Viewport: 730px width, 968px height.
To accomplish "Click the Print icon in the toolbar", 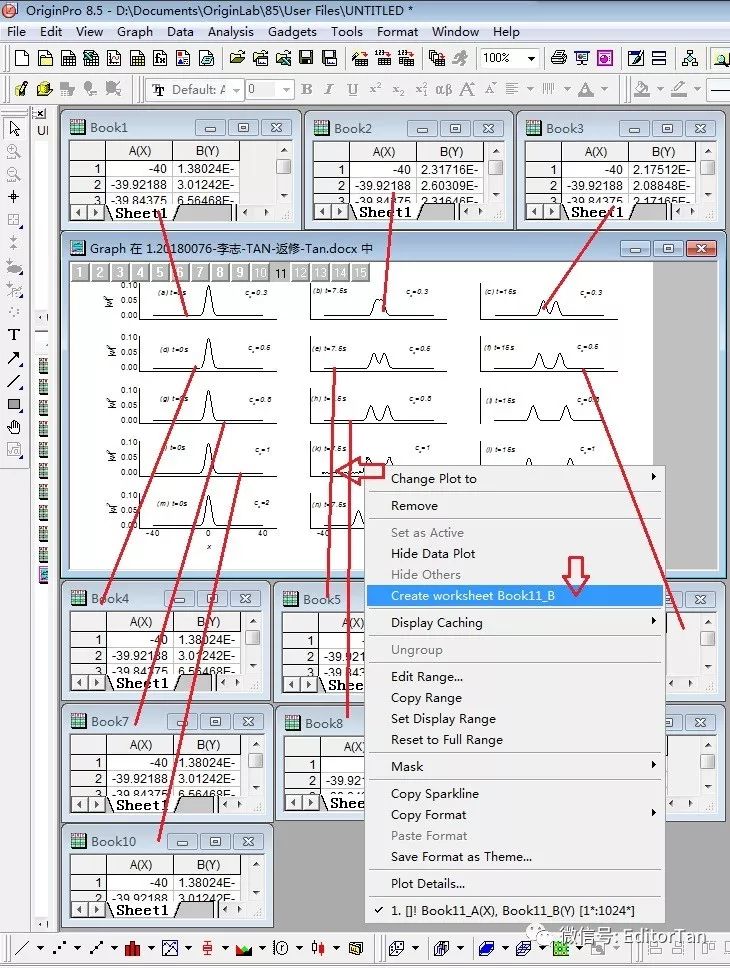I will pos(558,58).
